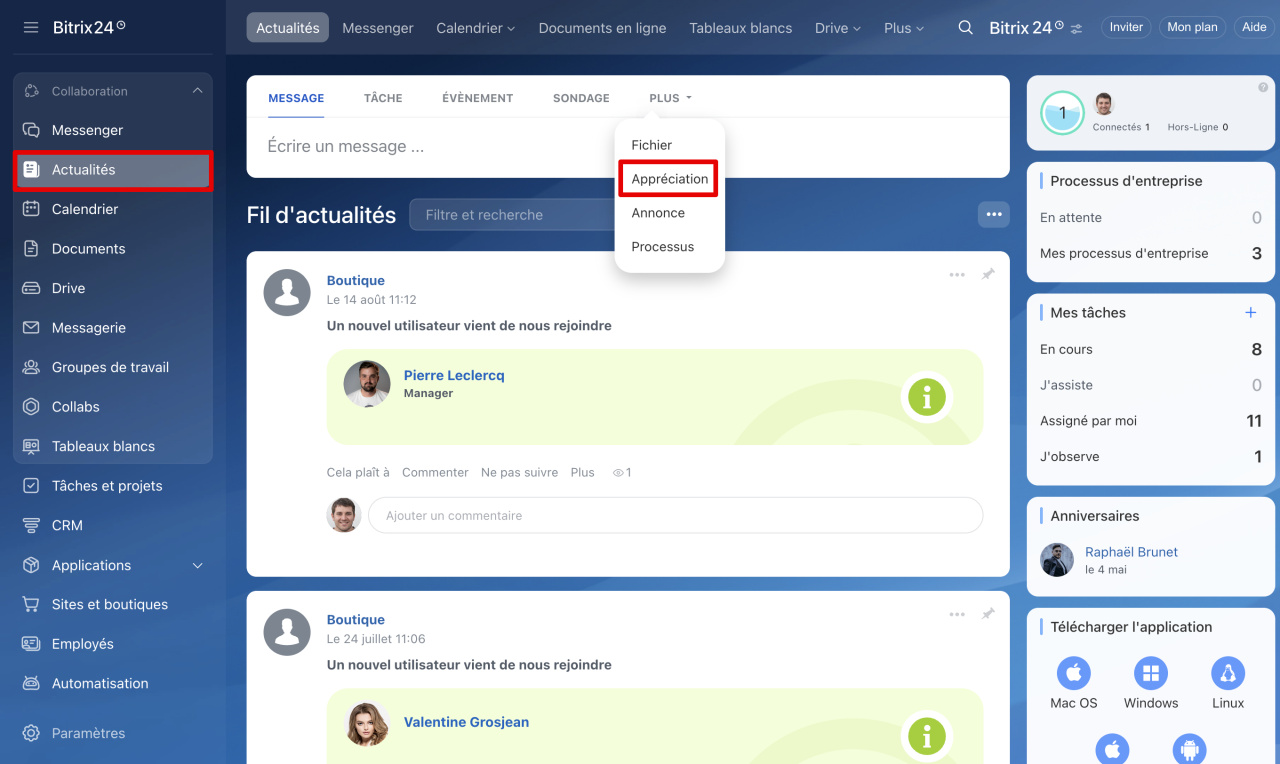Switch to Actualités top tab
This screenshot has height=764, width=1280.
pyautogui.click(x=288, y=28)
